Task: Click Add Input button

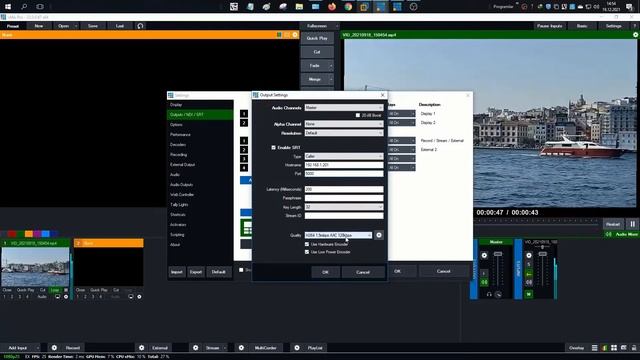Action: point(18,348)
